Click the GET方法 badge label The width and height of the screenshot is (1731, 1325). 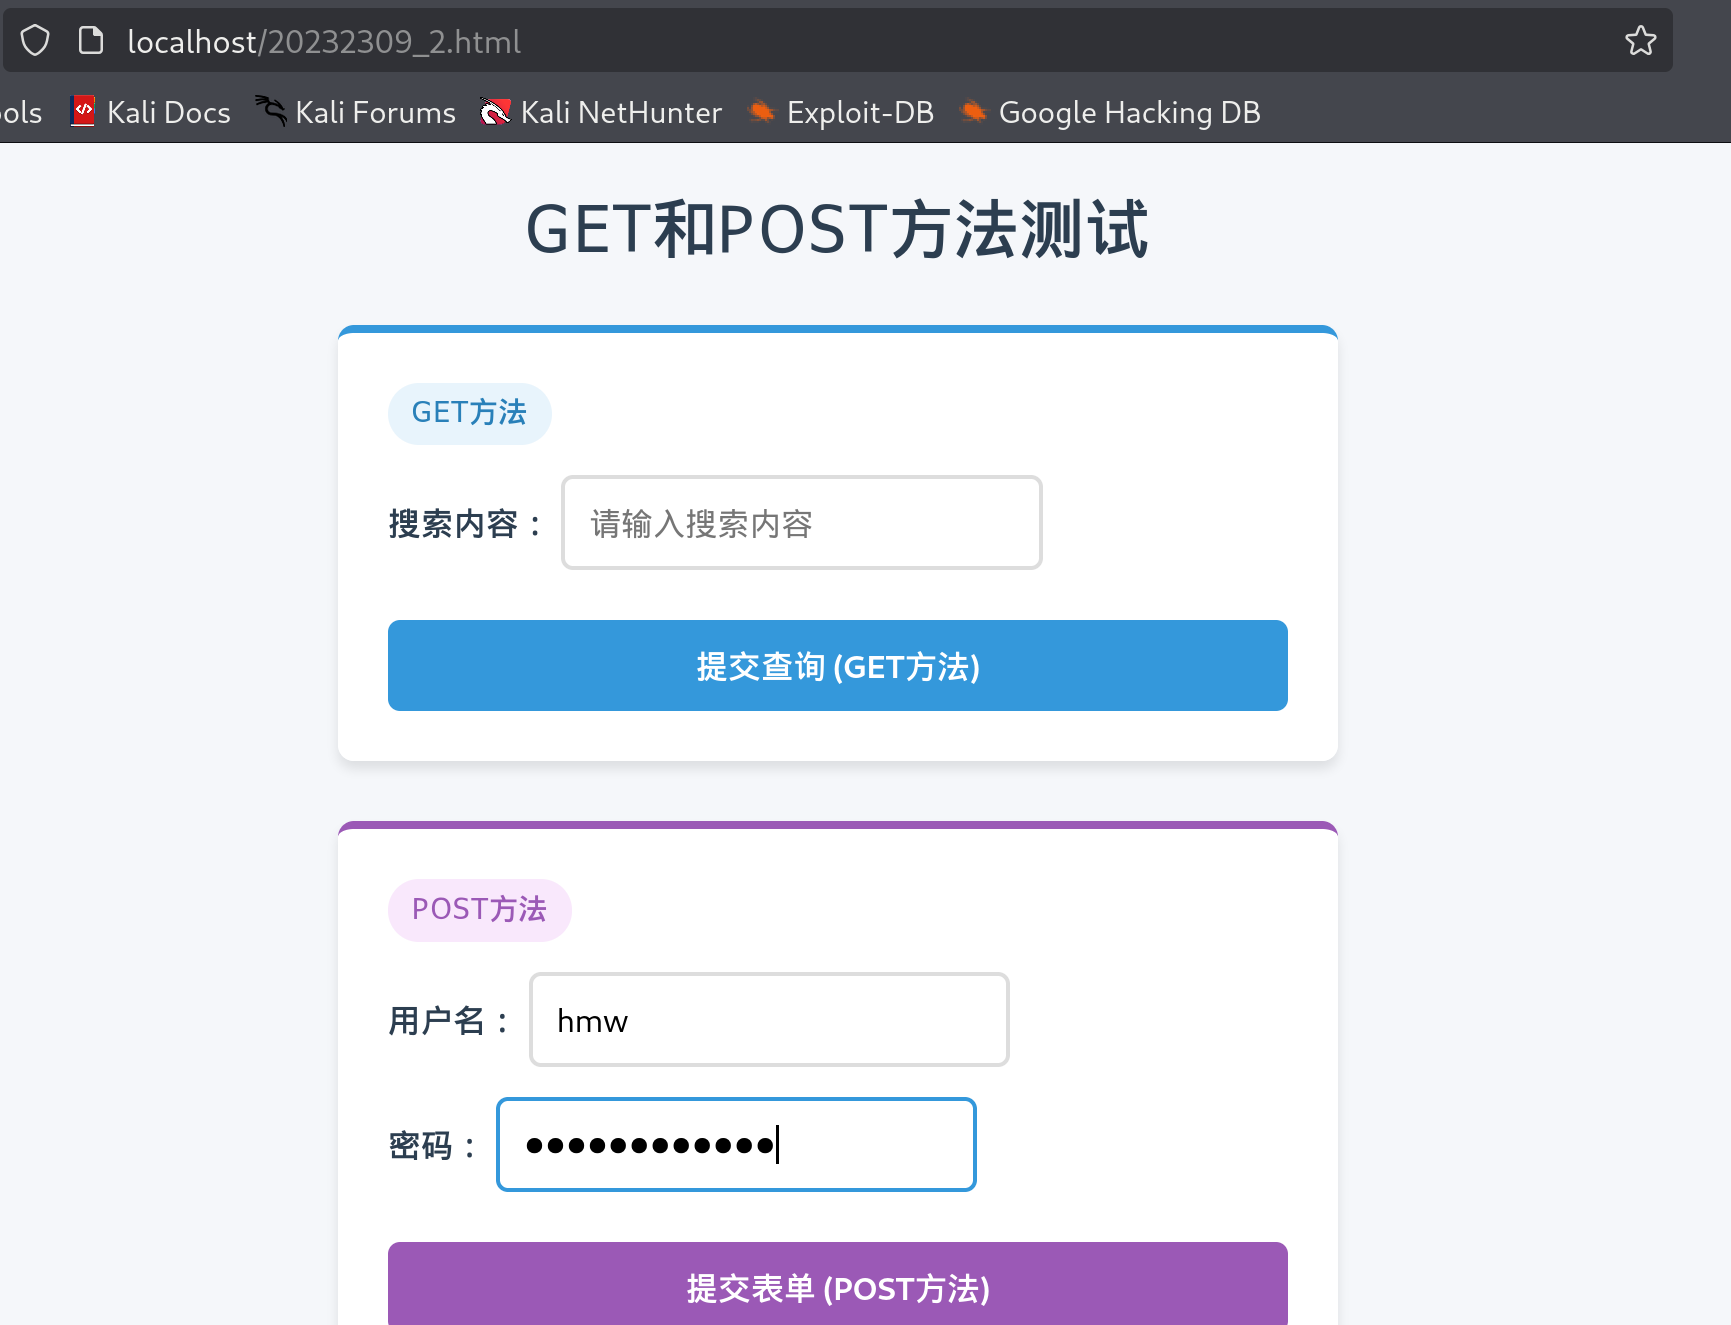click(x=470, y=413)
